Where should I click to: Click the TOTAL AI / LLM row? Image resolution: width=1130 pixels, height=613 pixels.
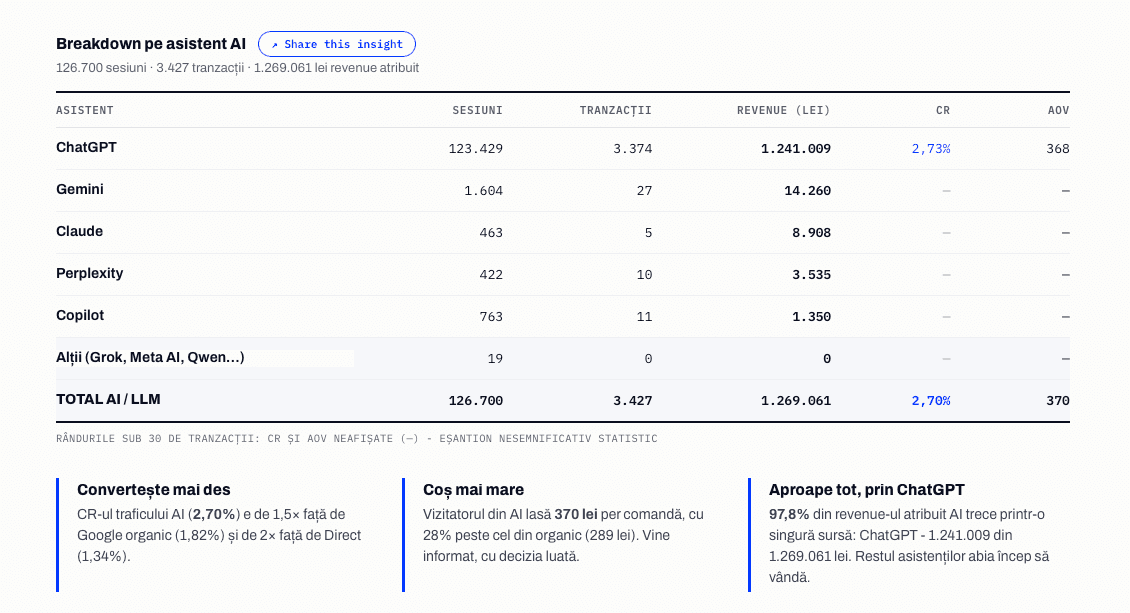tap(563, 400)
